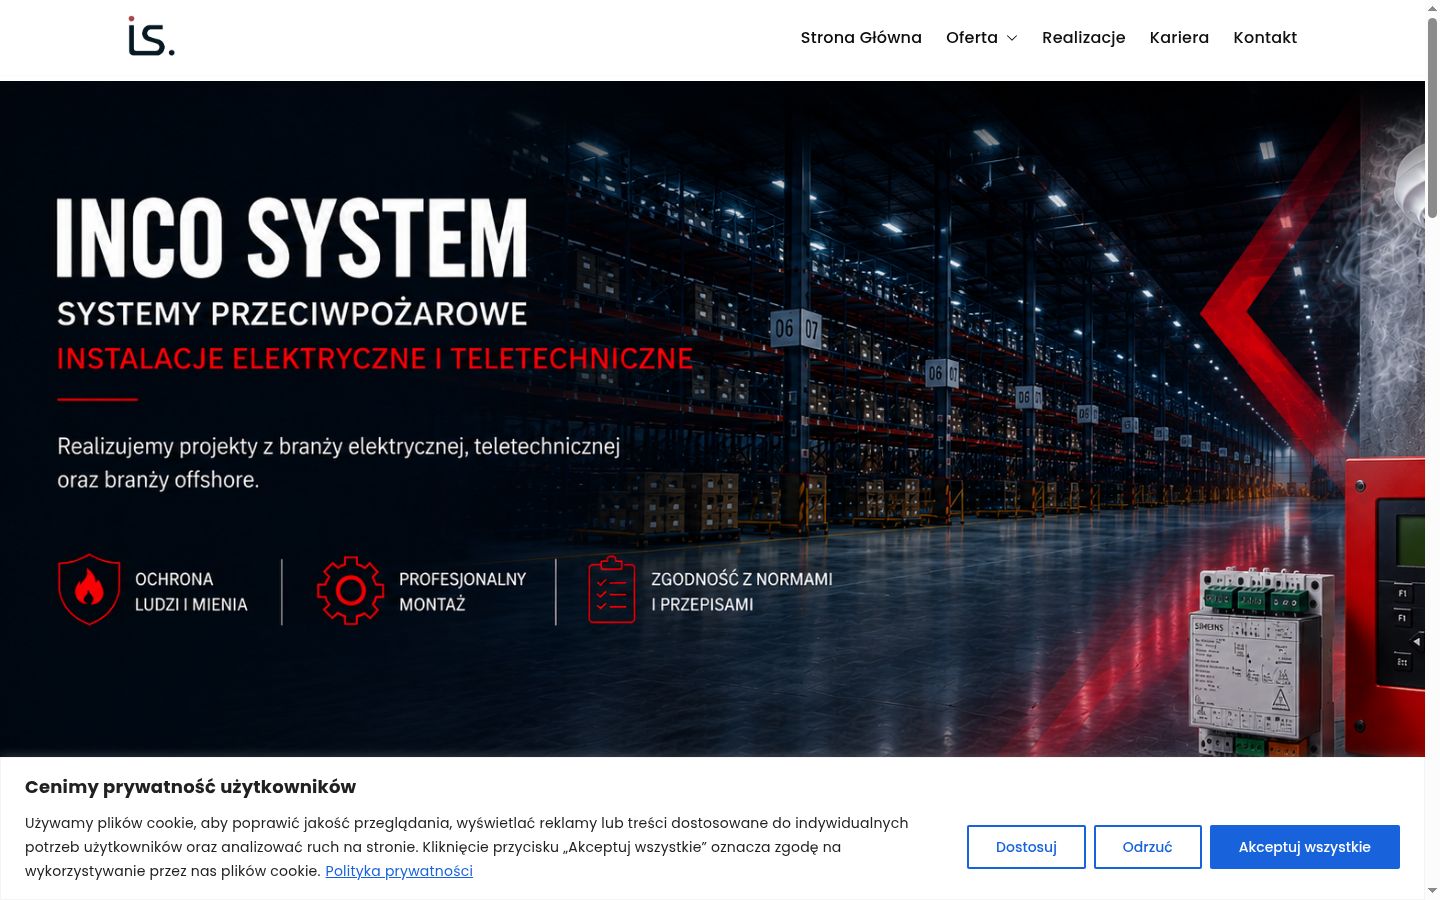Click the OCHRONA LUDZI I MIENIA label
This screenshot has height=900, width=1440.
[191, 592]
